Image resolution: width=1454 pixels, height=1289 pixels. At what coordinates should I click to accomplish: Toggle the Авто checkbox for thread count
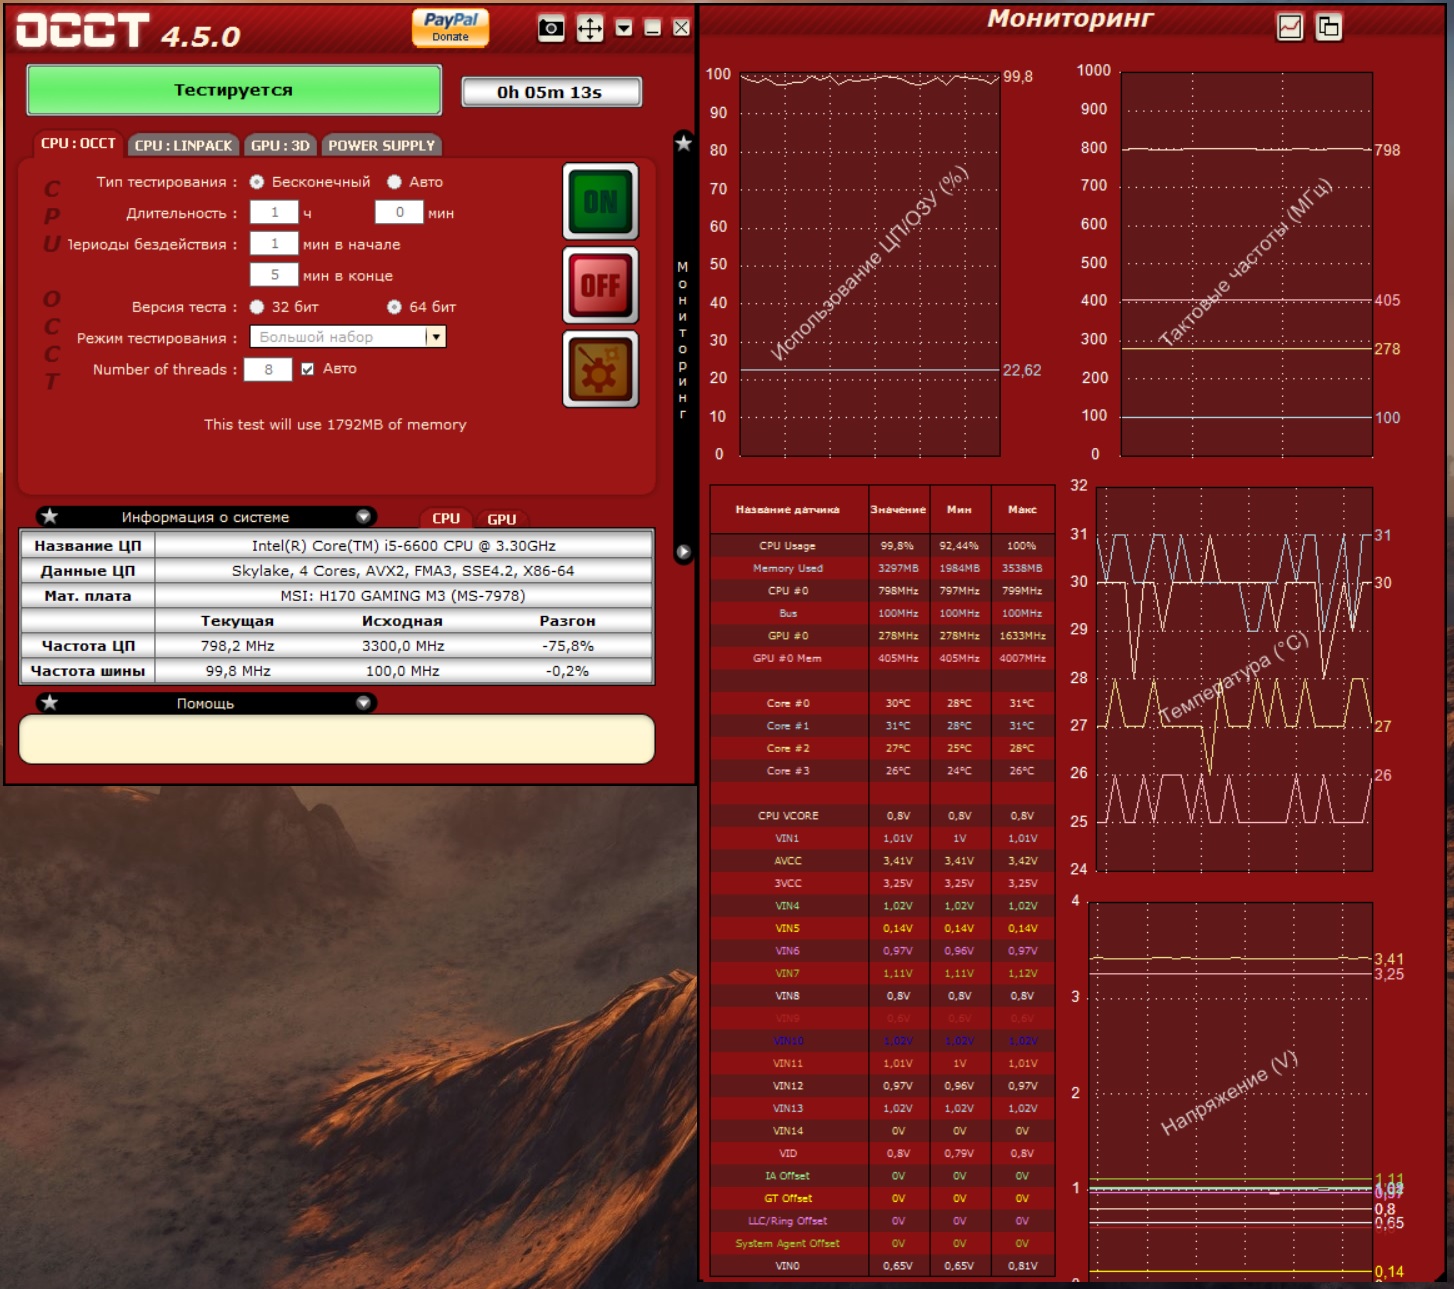tap(308, 369)
